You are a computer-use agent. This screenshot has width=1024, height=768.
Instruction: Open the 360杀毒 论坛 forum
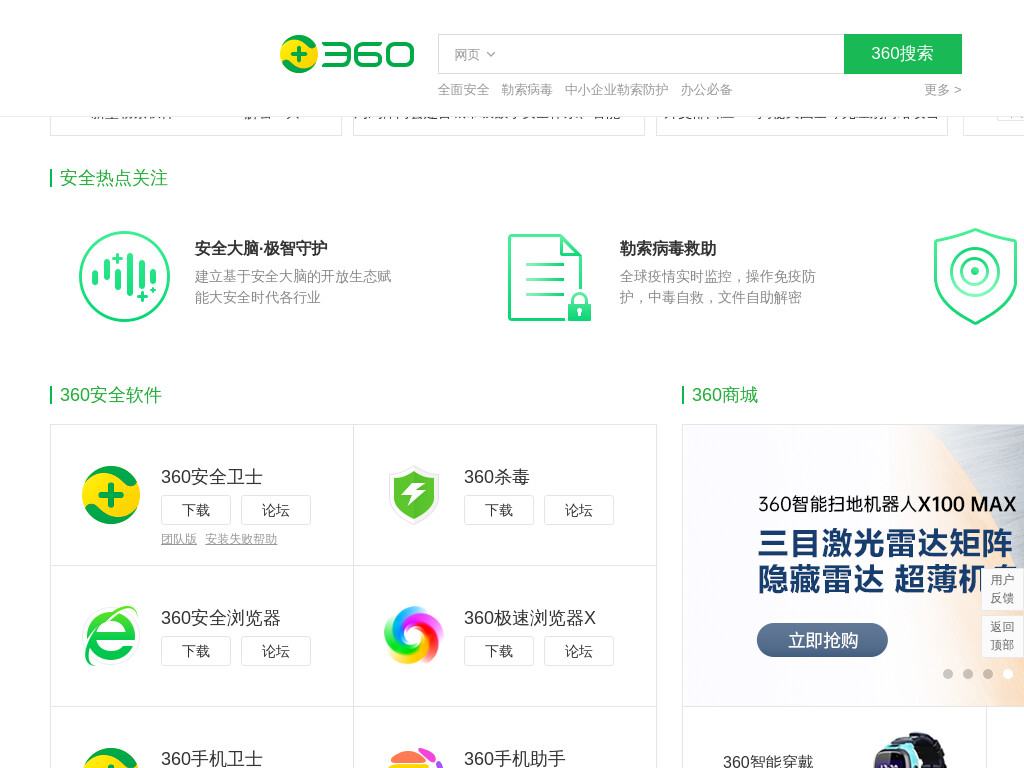click(x=579, y=510)
